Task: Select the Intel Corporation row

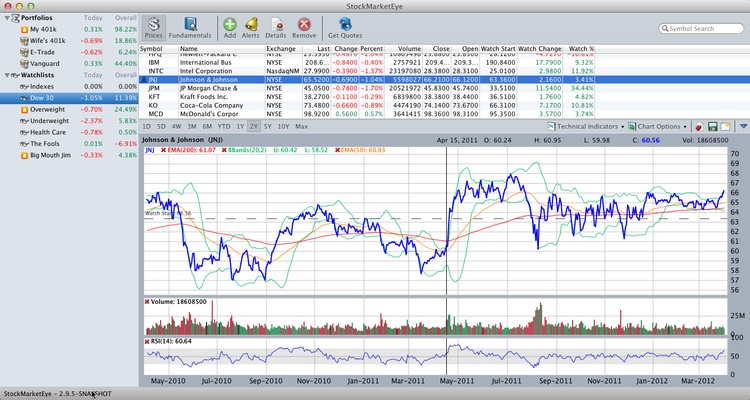Action: [444, 71]
